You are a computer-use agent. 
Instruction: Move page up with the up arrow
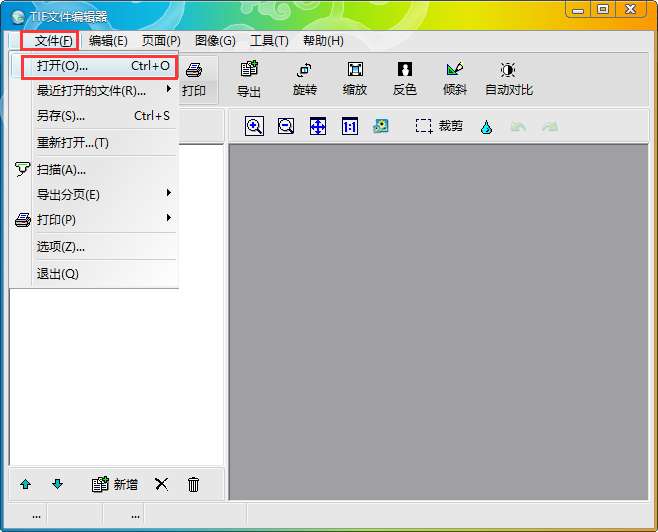pos(26,484)
